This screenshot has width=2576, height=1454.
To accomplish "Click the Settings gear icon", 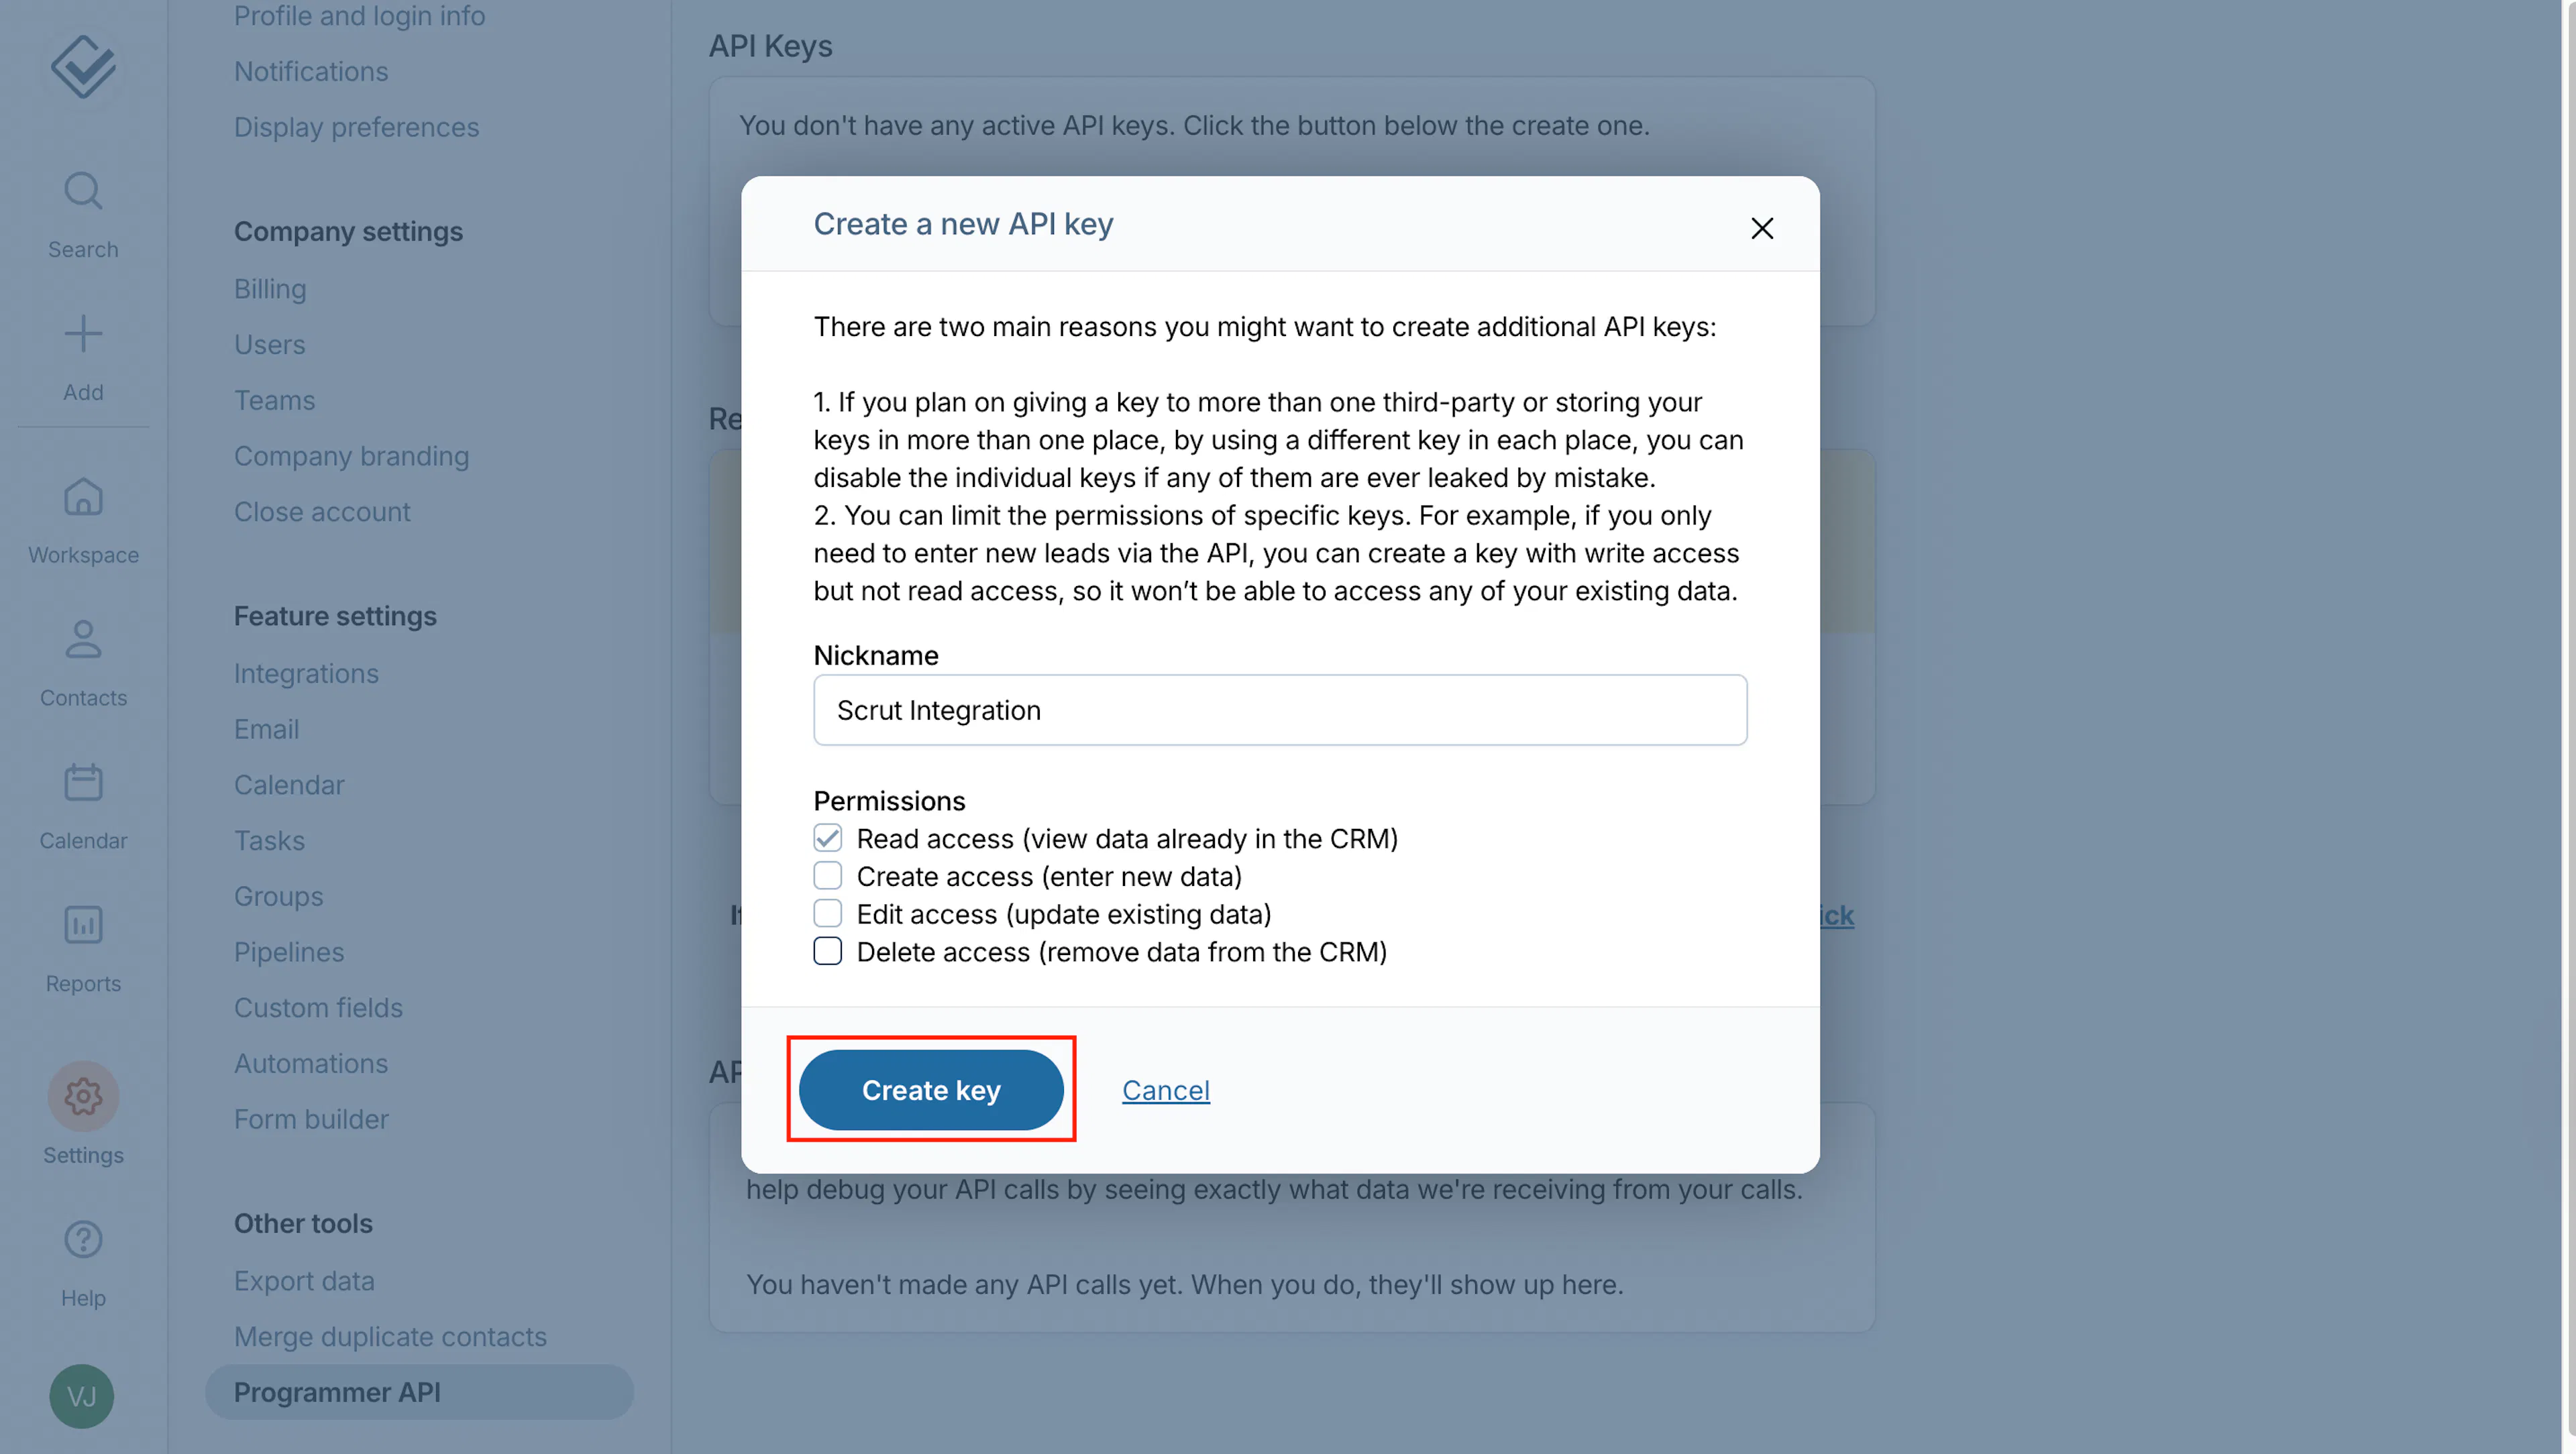I will coord(83,1096).
